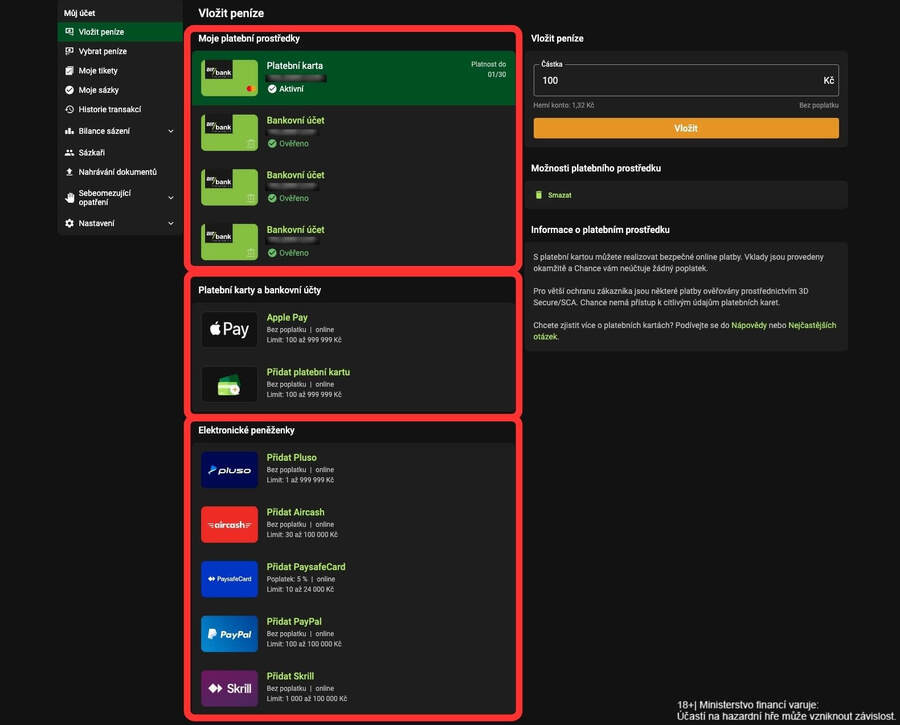Click the Částka amount input field
The width and height of the screenshot is (900, 725).
(686, 80)
